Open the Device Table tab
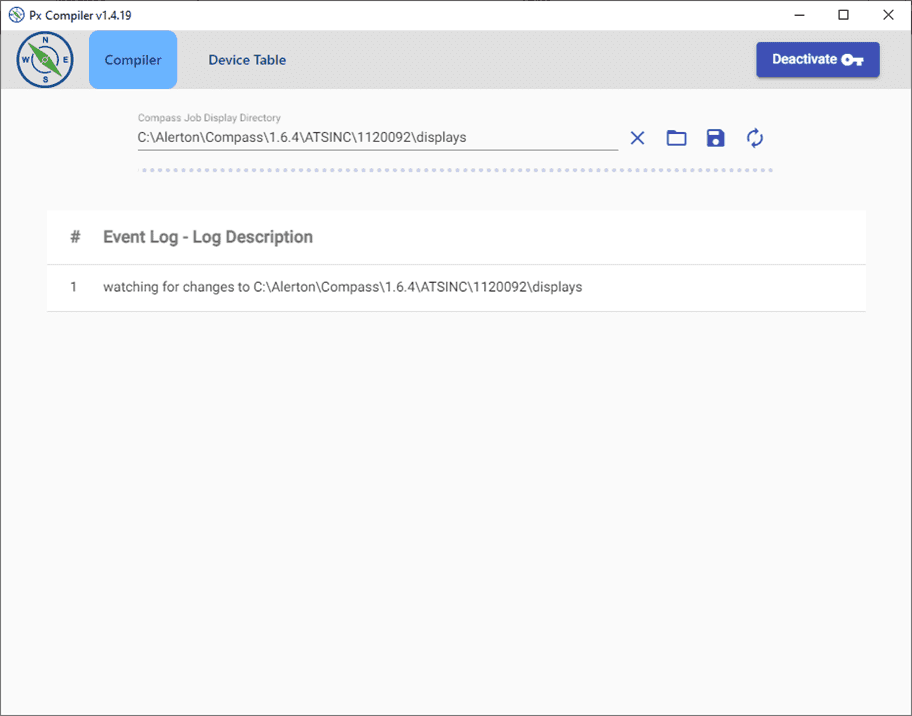 click(247, 60)
